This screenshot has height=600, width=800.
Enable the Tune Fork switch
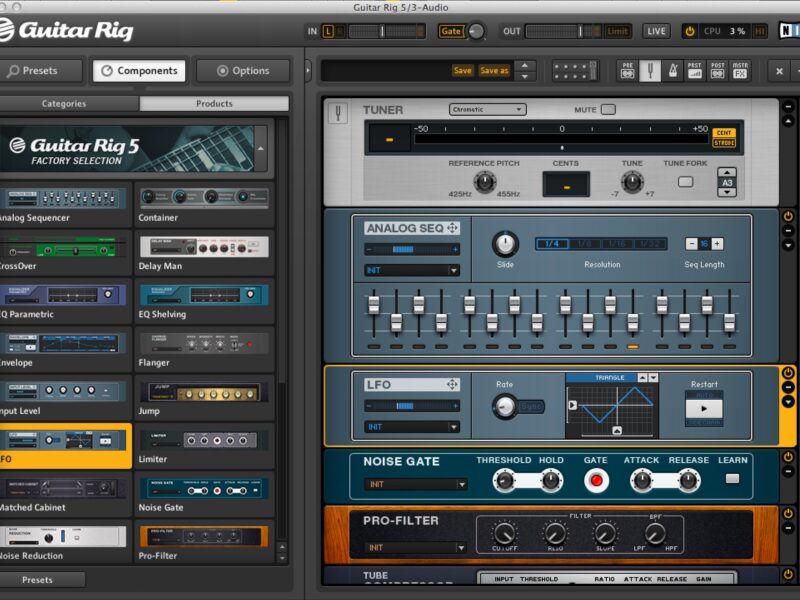coord(685,182)
